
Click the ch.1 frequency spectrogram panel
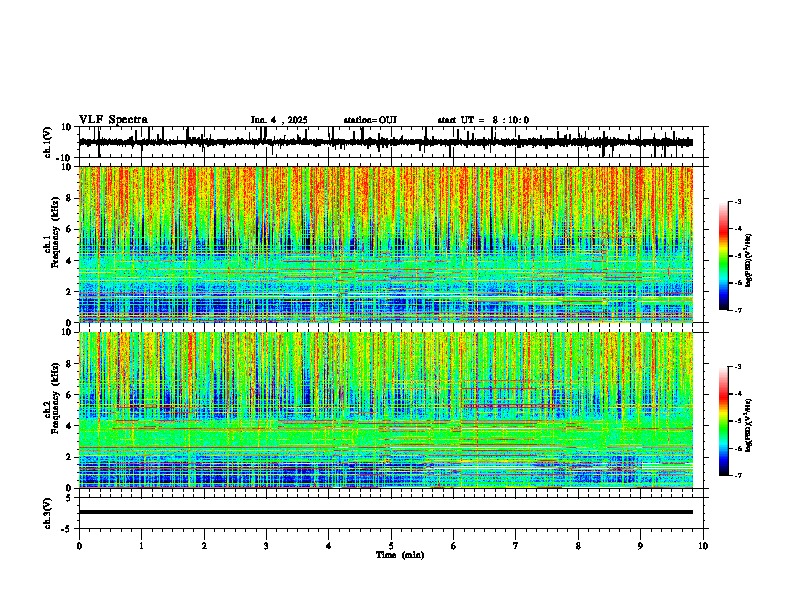coord(386,244)
